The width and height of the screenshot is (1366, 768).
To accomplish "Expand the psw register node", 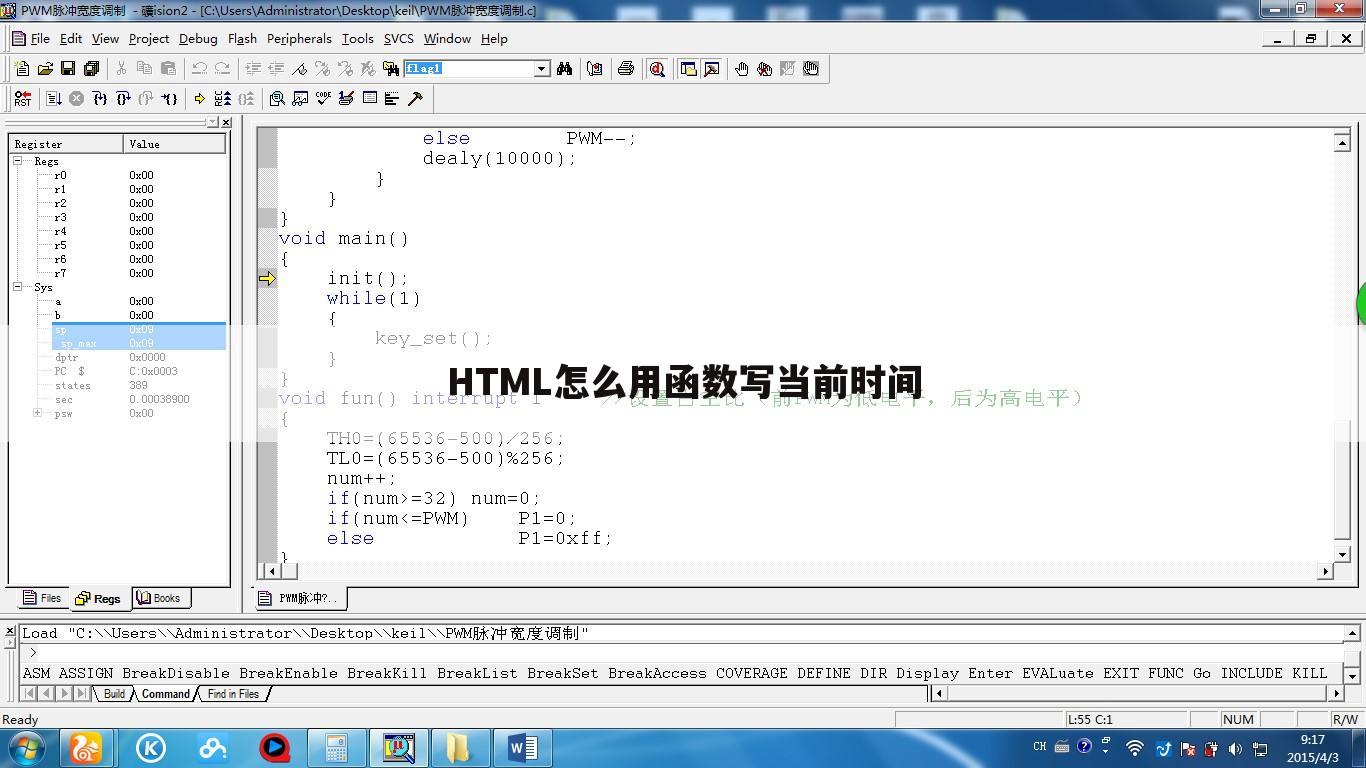I will [x=38, y=413].
